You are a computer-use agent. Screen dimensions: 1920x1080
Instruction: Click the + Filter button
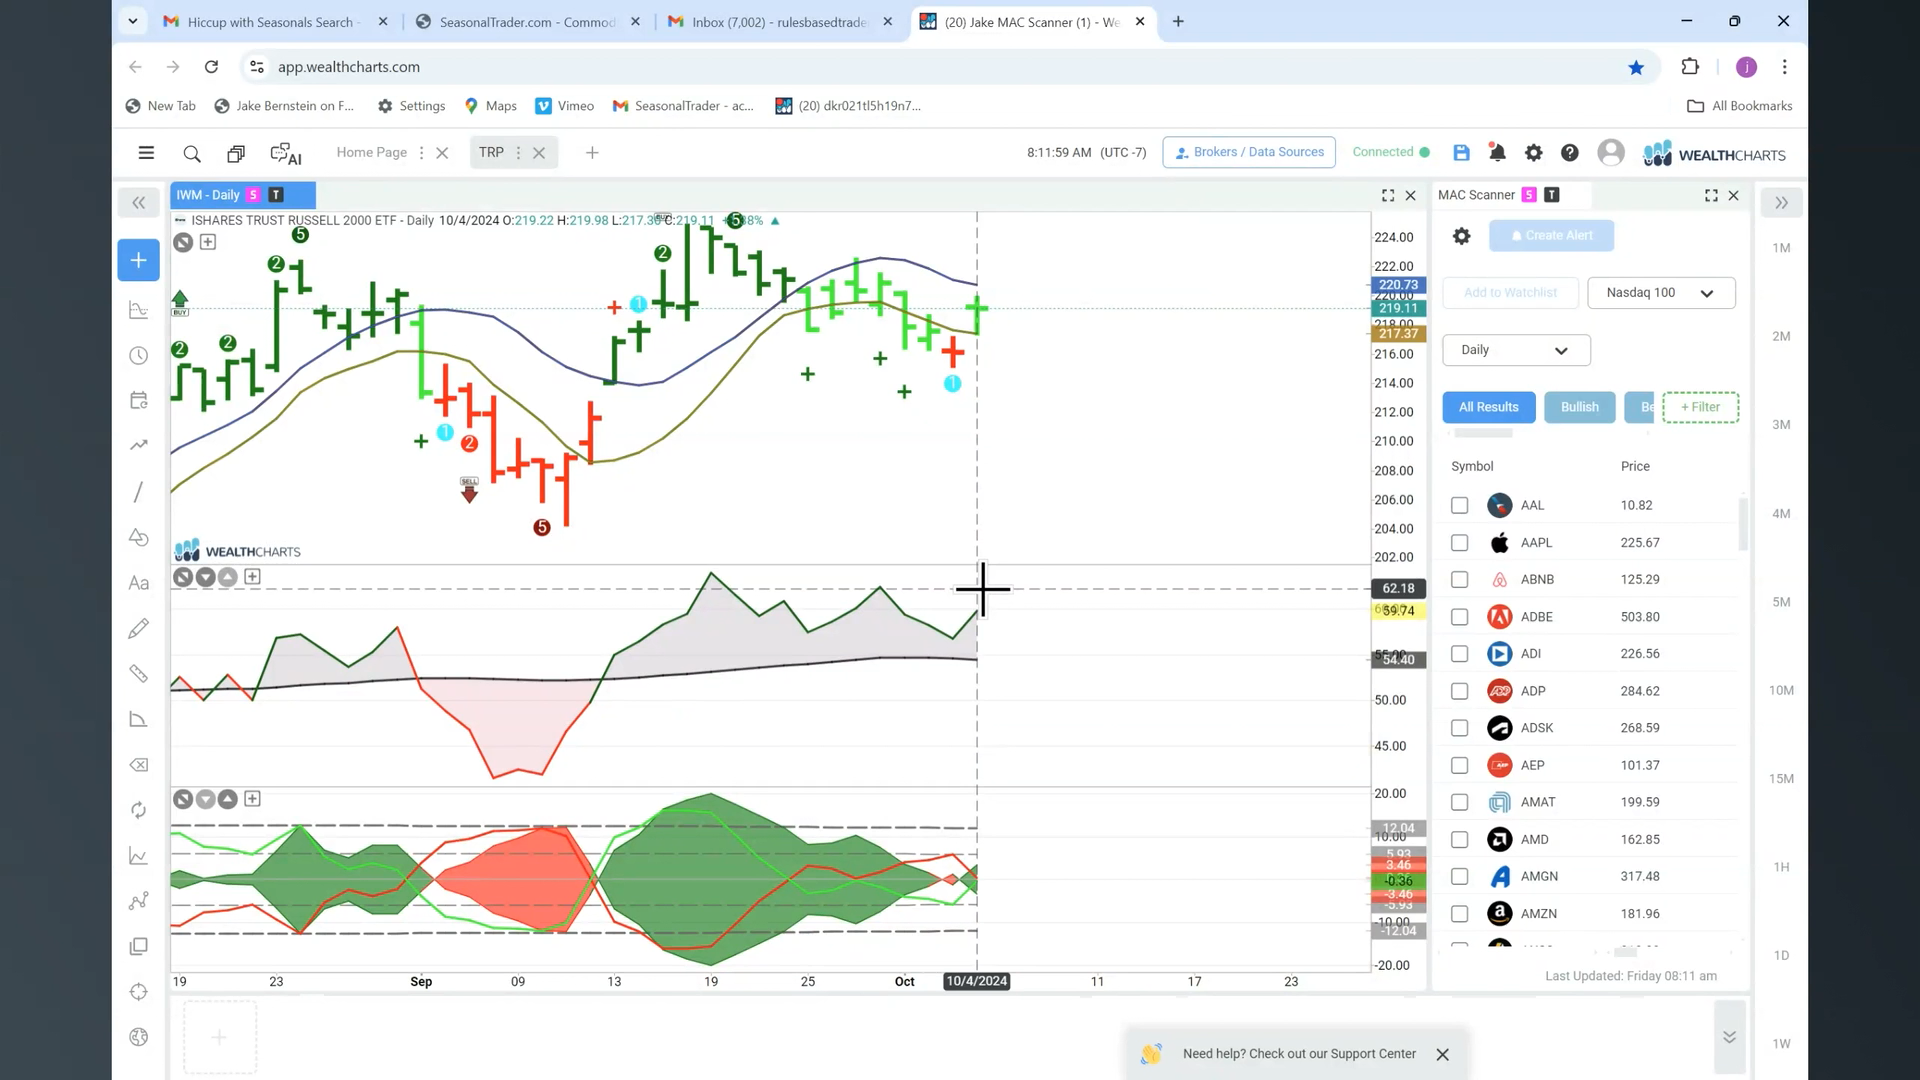click(1700, 407)
